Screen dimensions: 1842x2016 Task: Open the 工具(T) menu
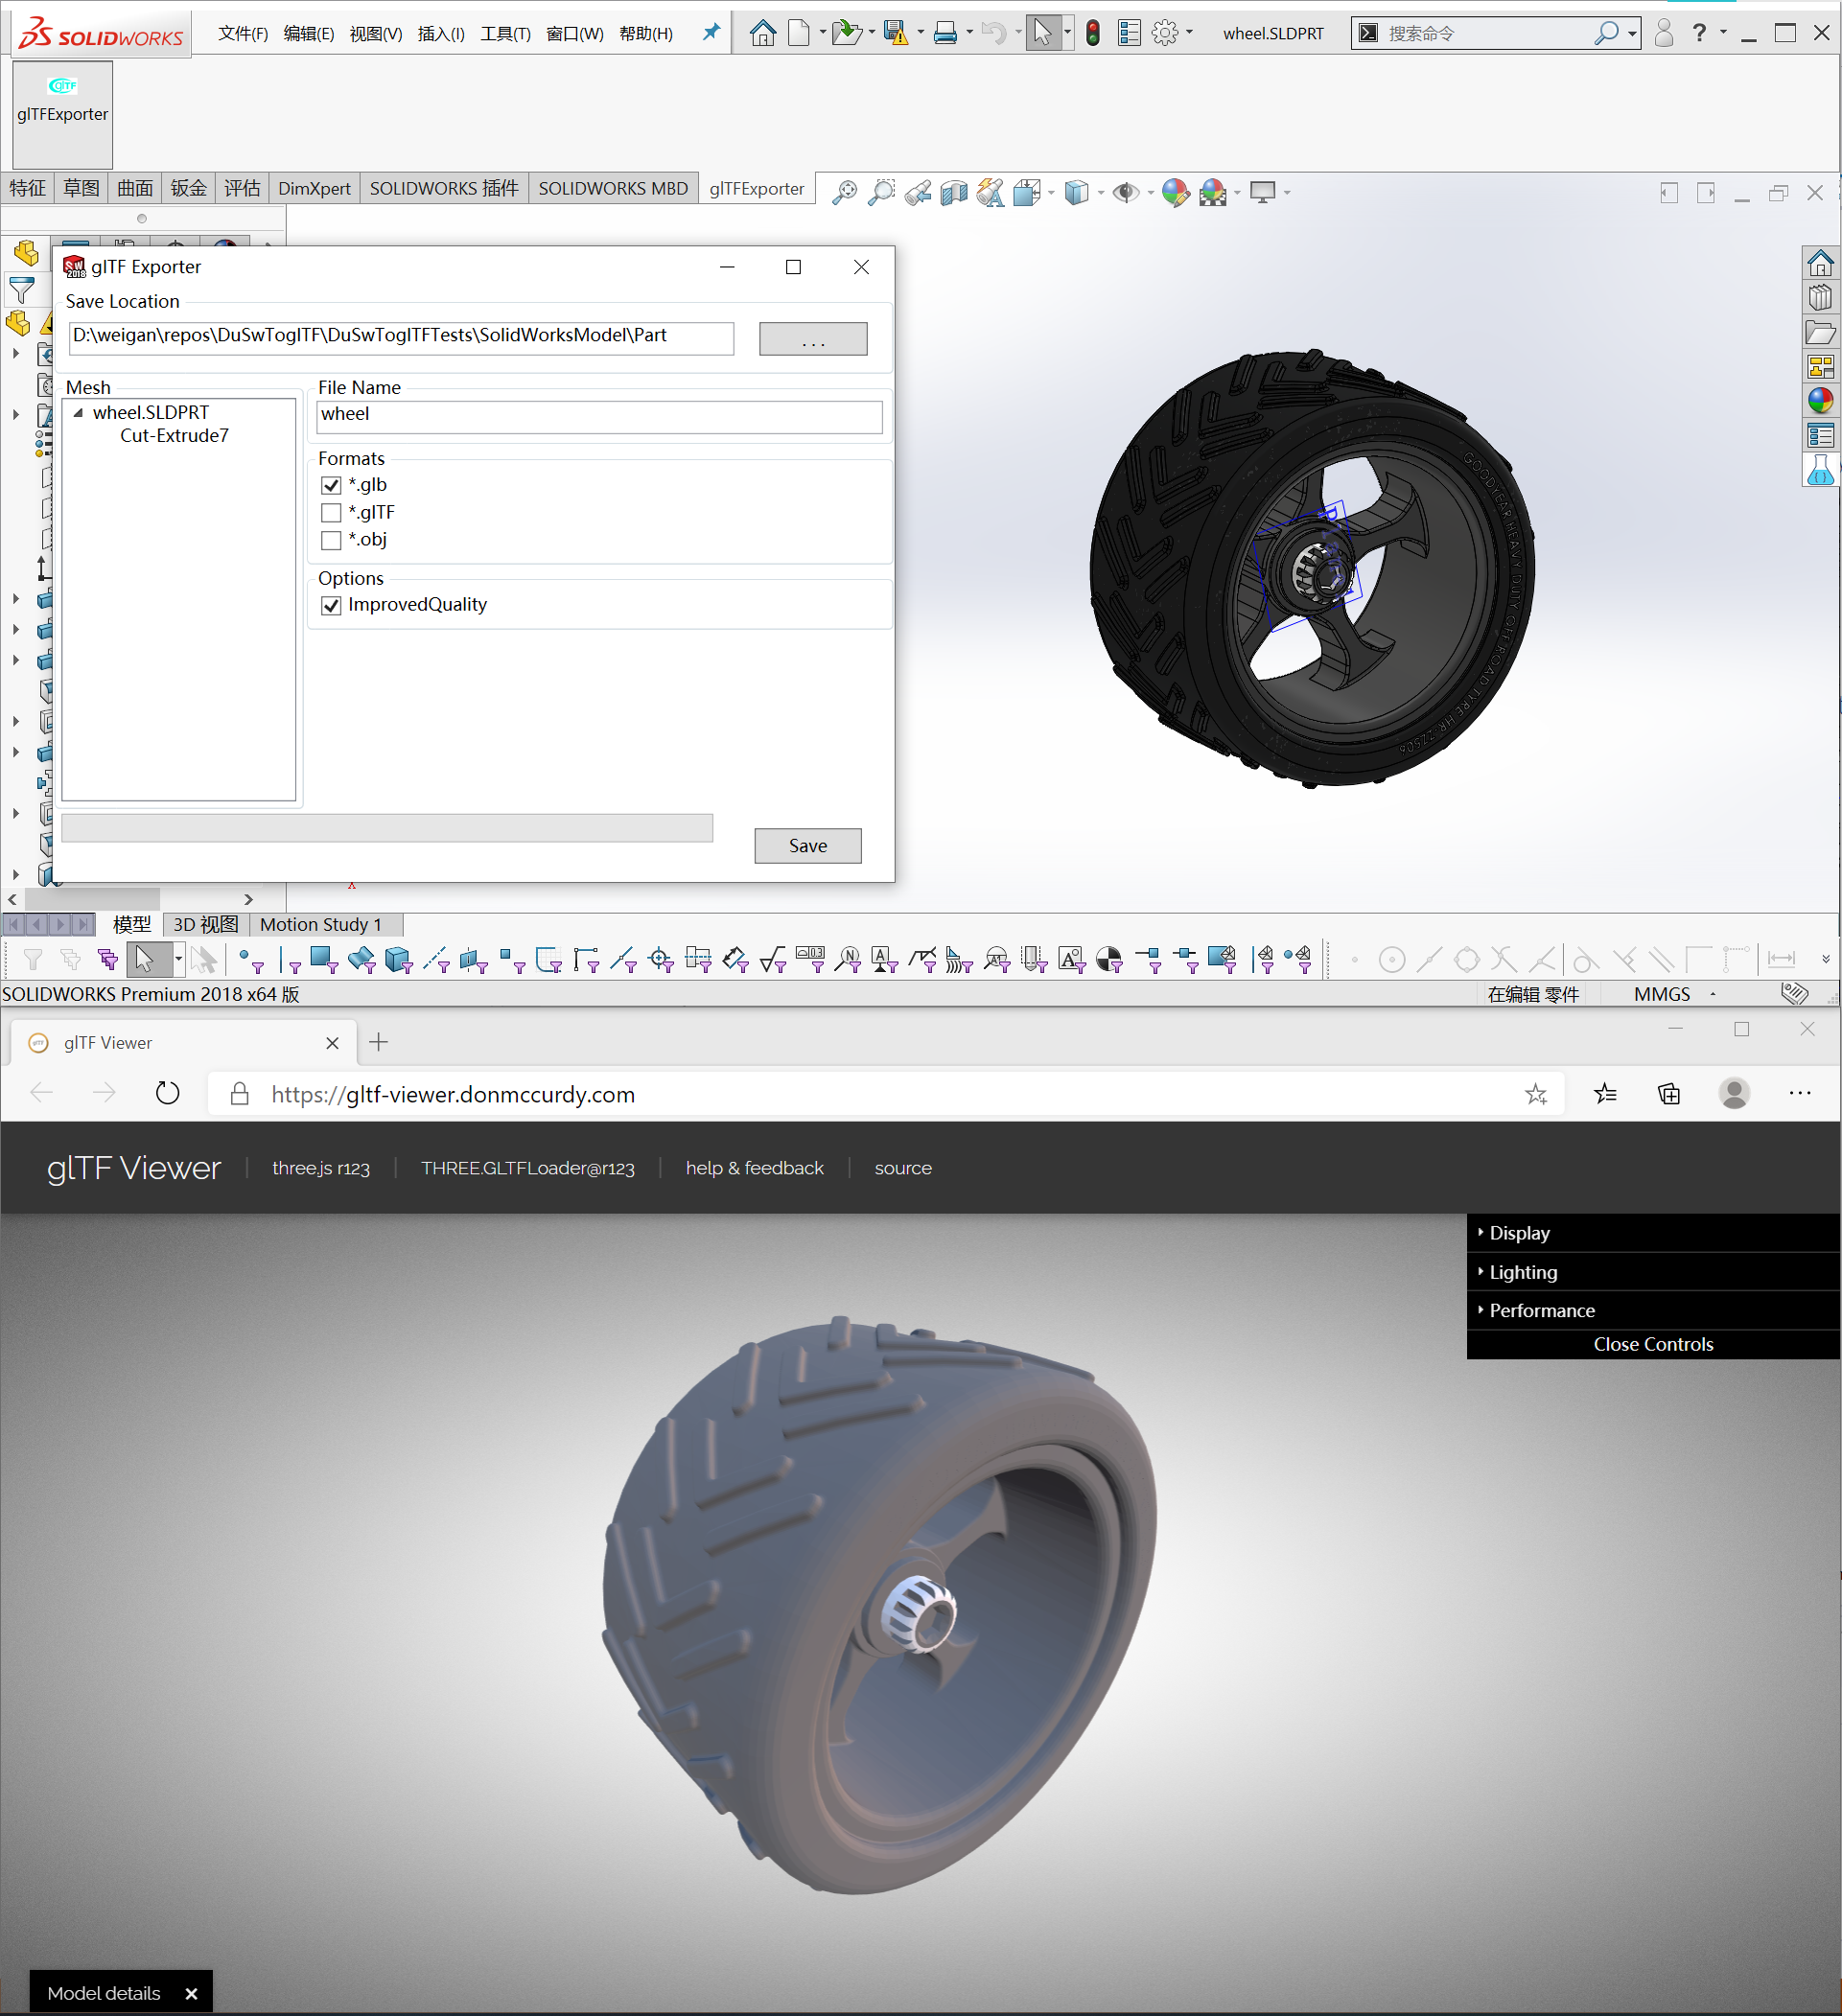(505, 33)
